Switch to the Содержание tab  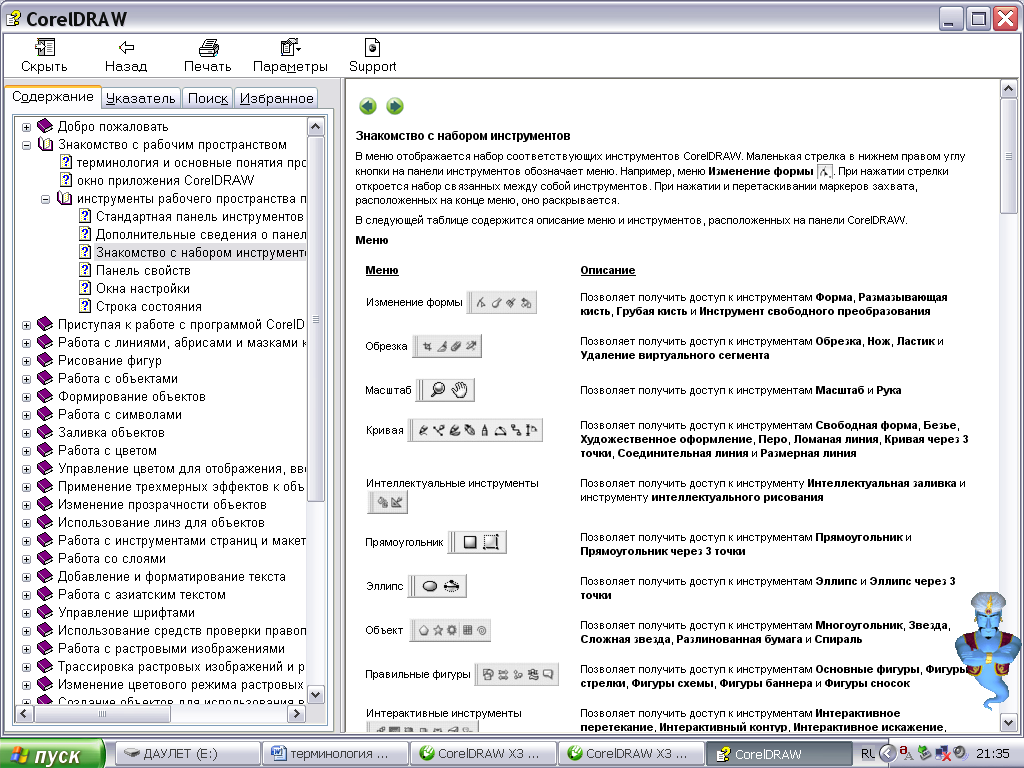pyautogui.click(x=53, y=97)
